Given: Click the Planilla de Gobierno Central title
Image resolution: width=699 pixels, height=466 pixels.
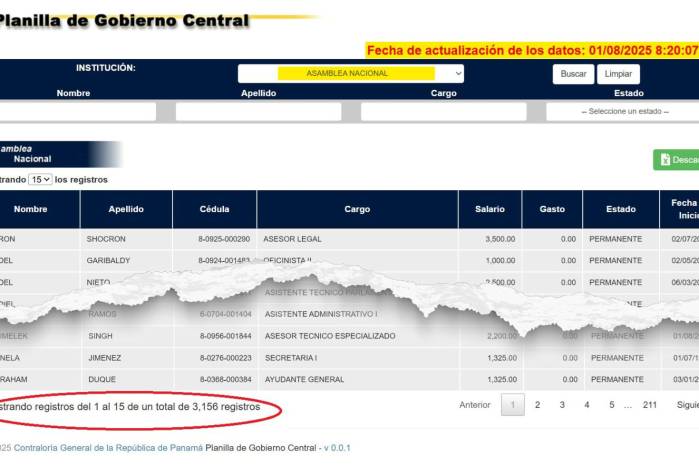Looking at the screenshot, I should 123,21.
